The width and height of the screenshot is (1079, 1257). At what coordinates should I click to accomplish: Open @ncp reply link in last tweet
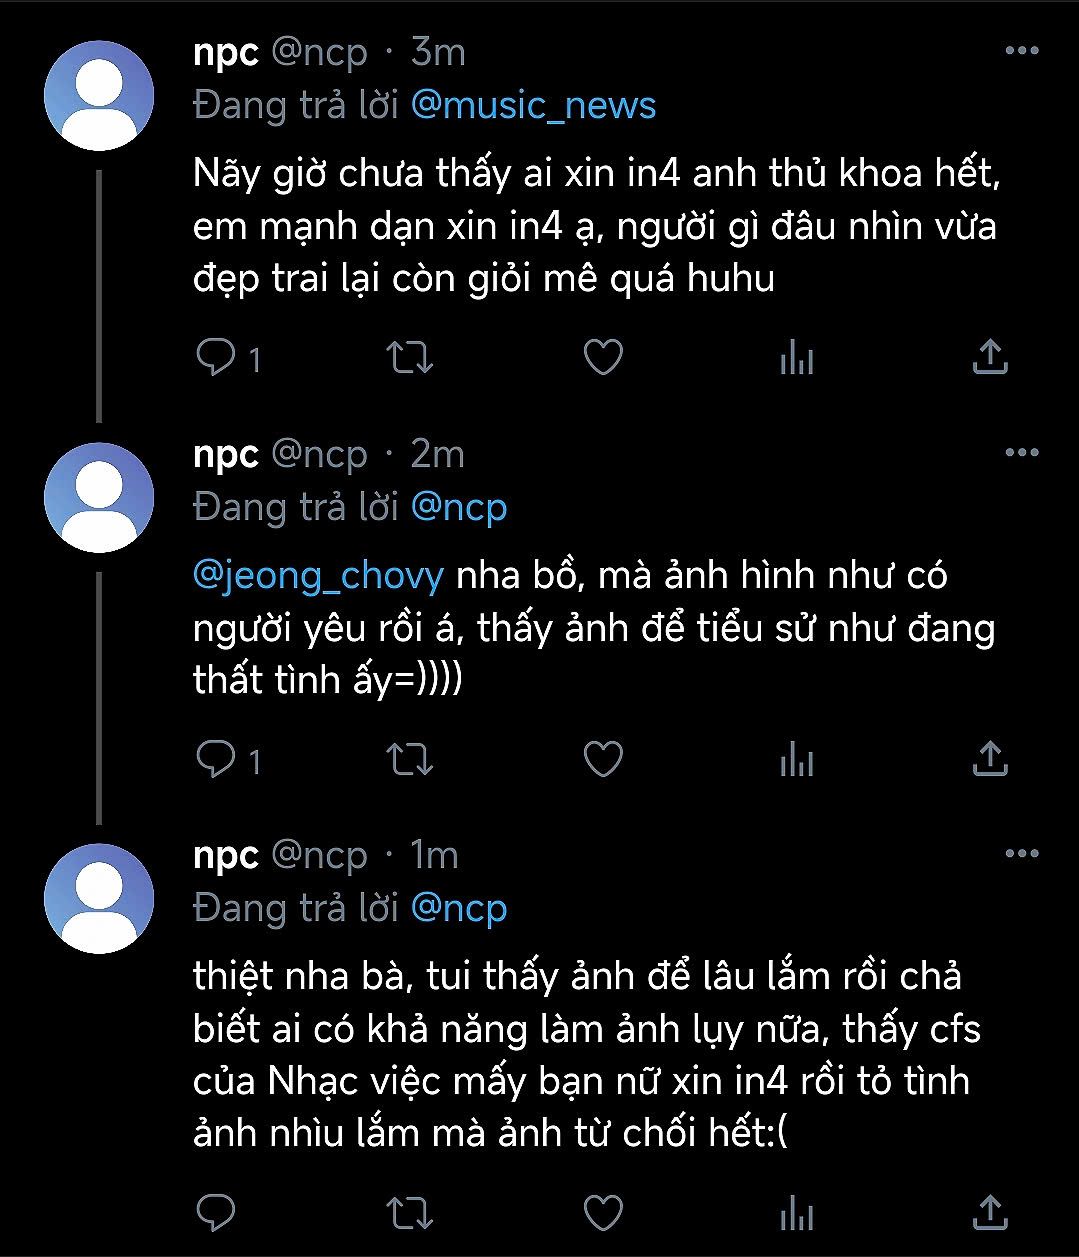point(459,908)
